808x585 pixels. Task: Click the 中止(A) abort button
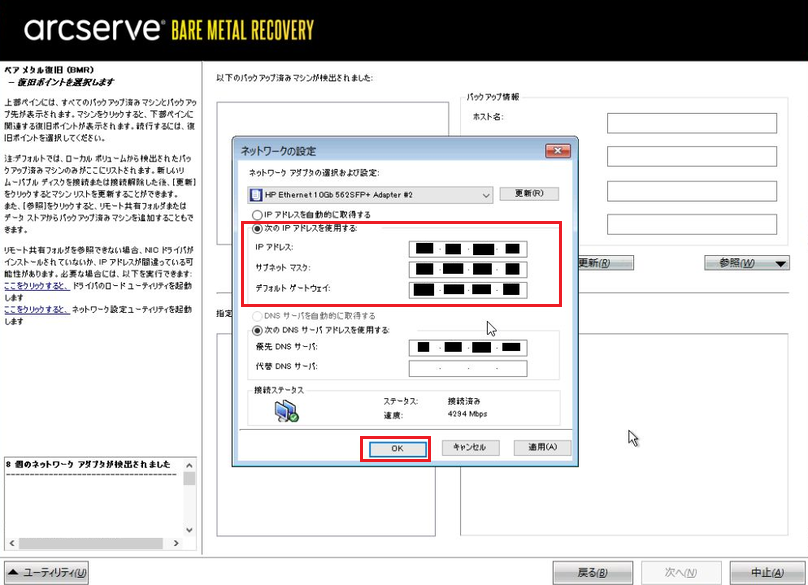[x=767, y=573]
